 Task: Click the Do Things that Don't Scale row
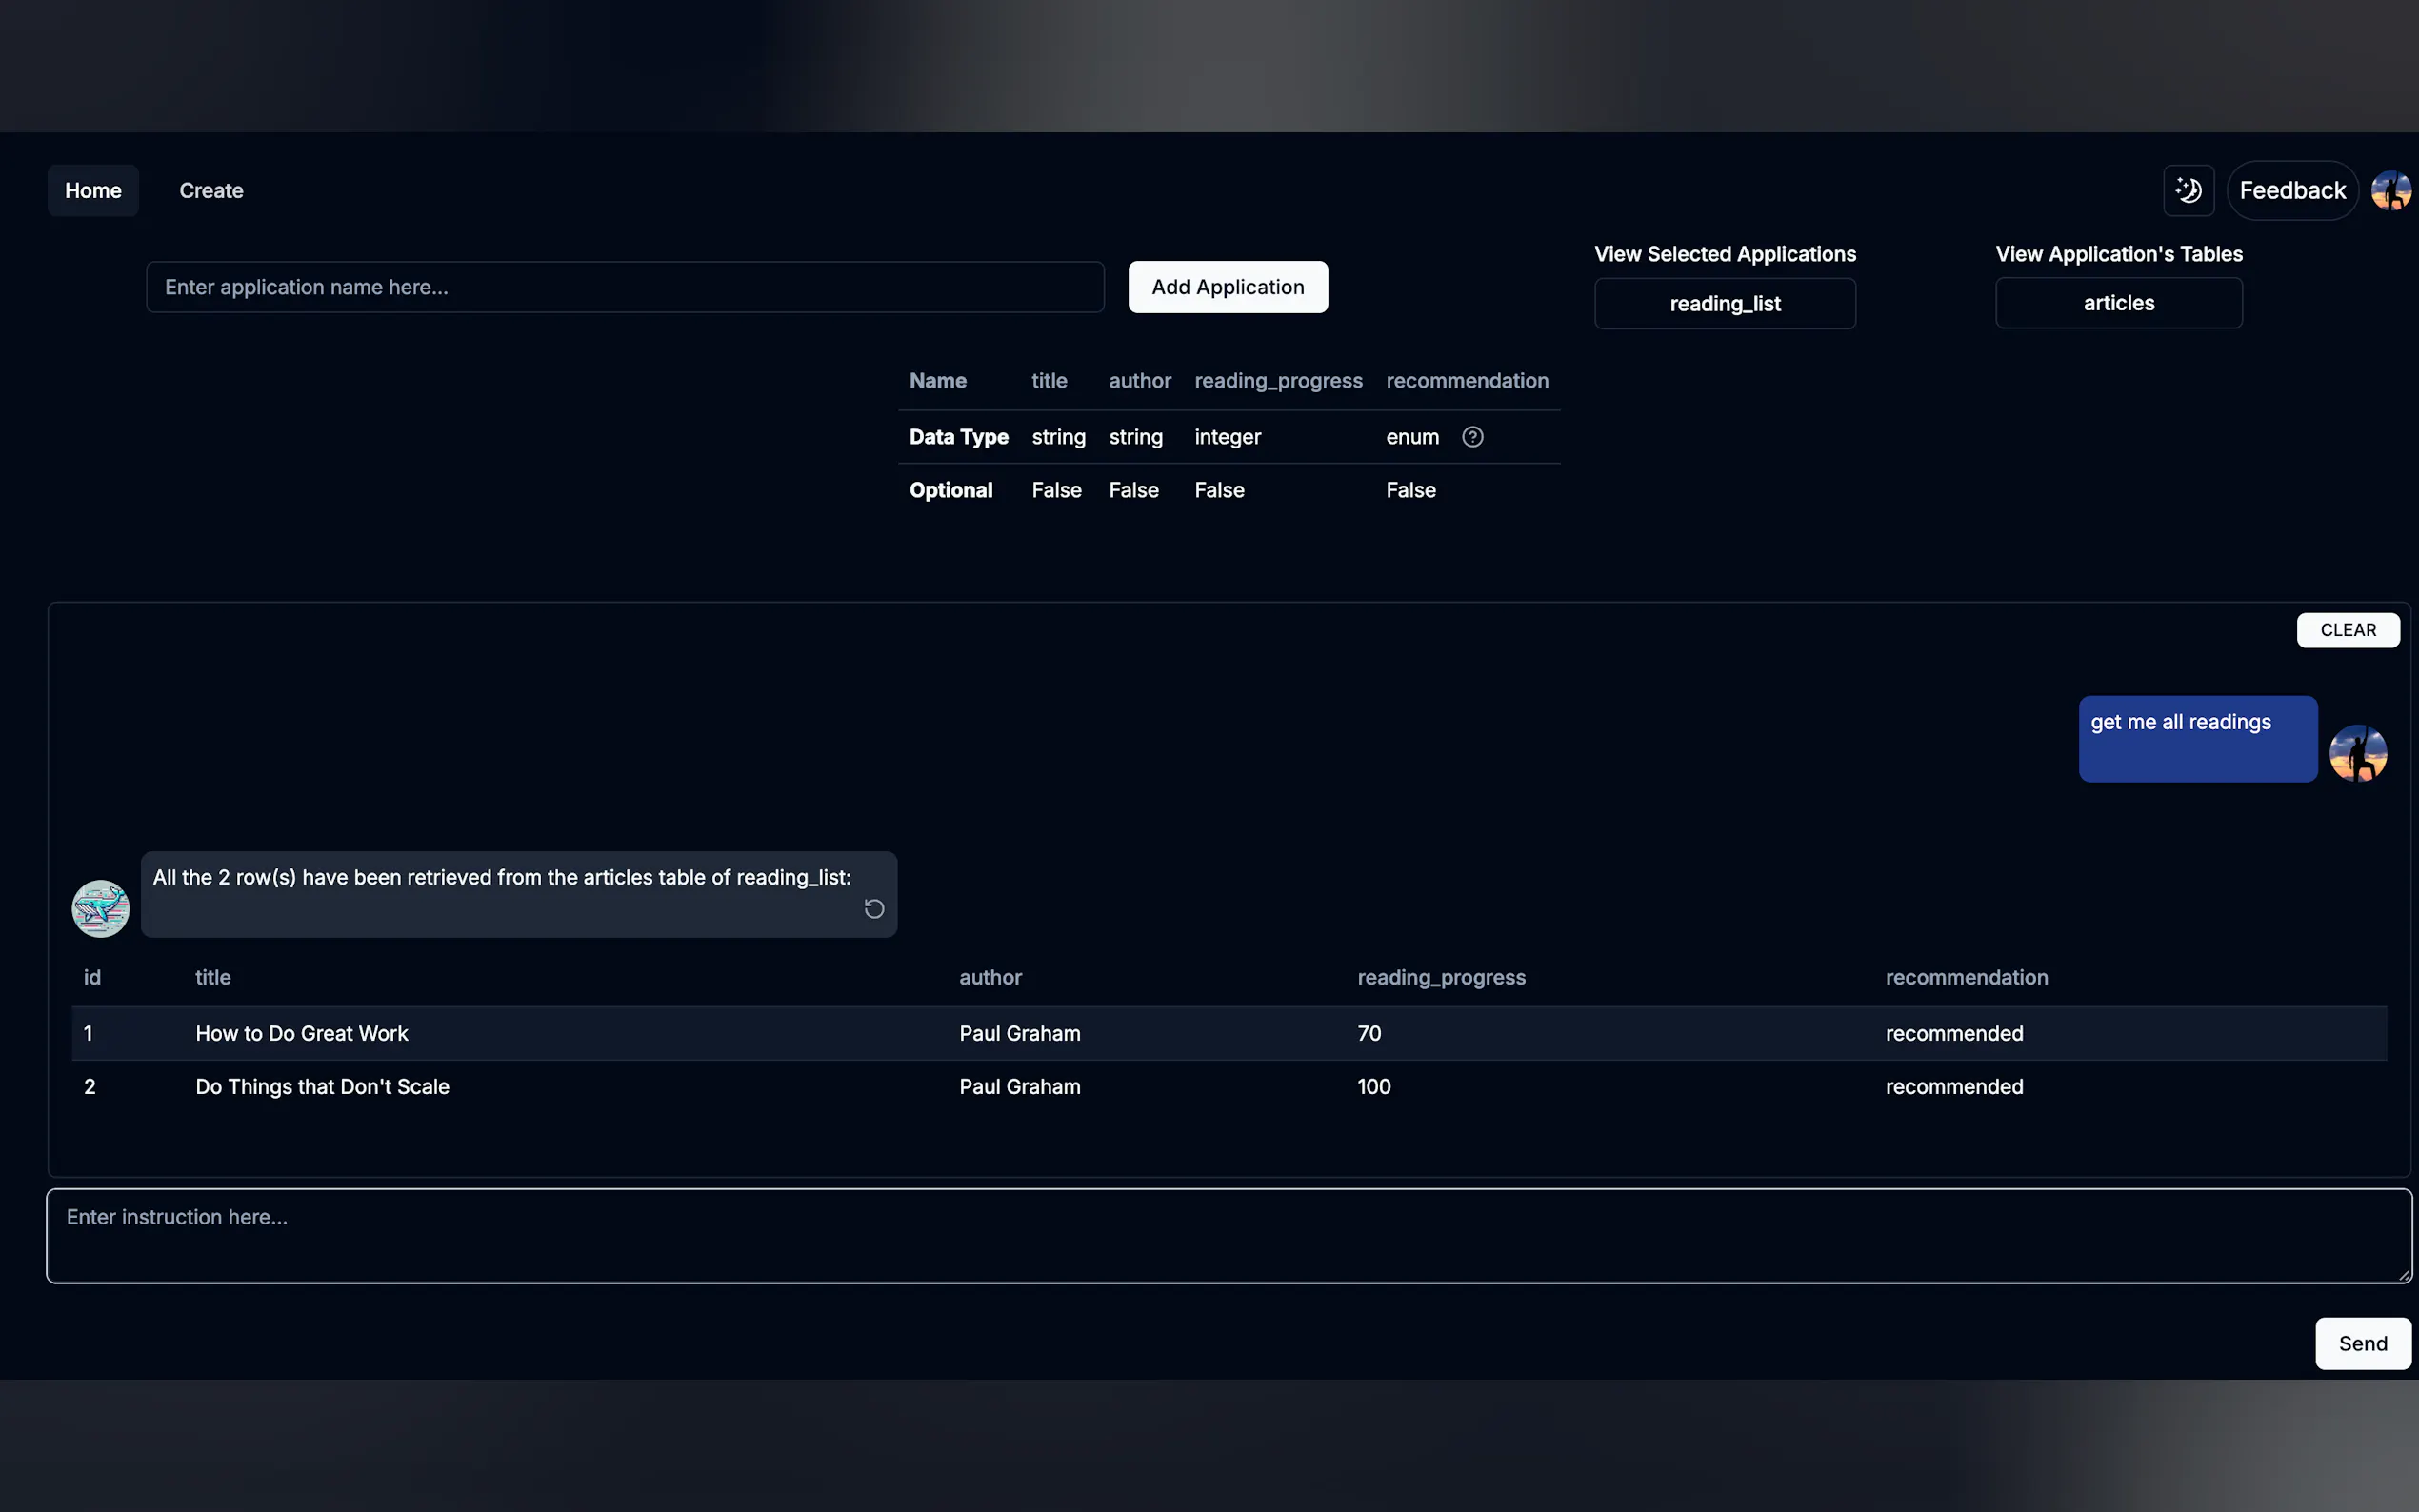pyautogui.click(x=322, y=1087)
